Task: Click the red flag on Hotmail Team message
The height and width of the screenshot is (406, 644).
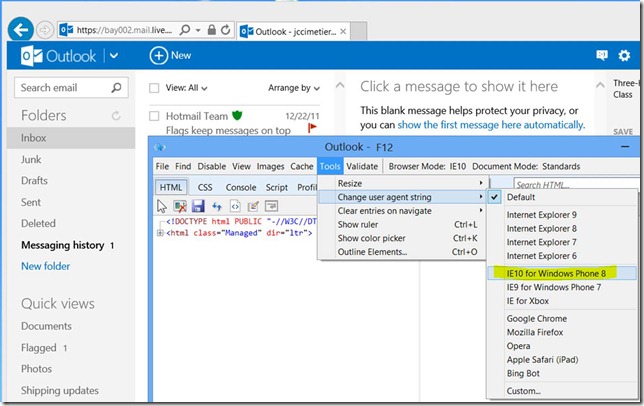Action: pos(312,128)
